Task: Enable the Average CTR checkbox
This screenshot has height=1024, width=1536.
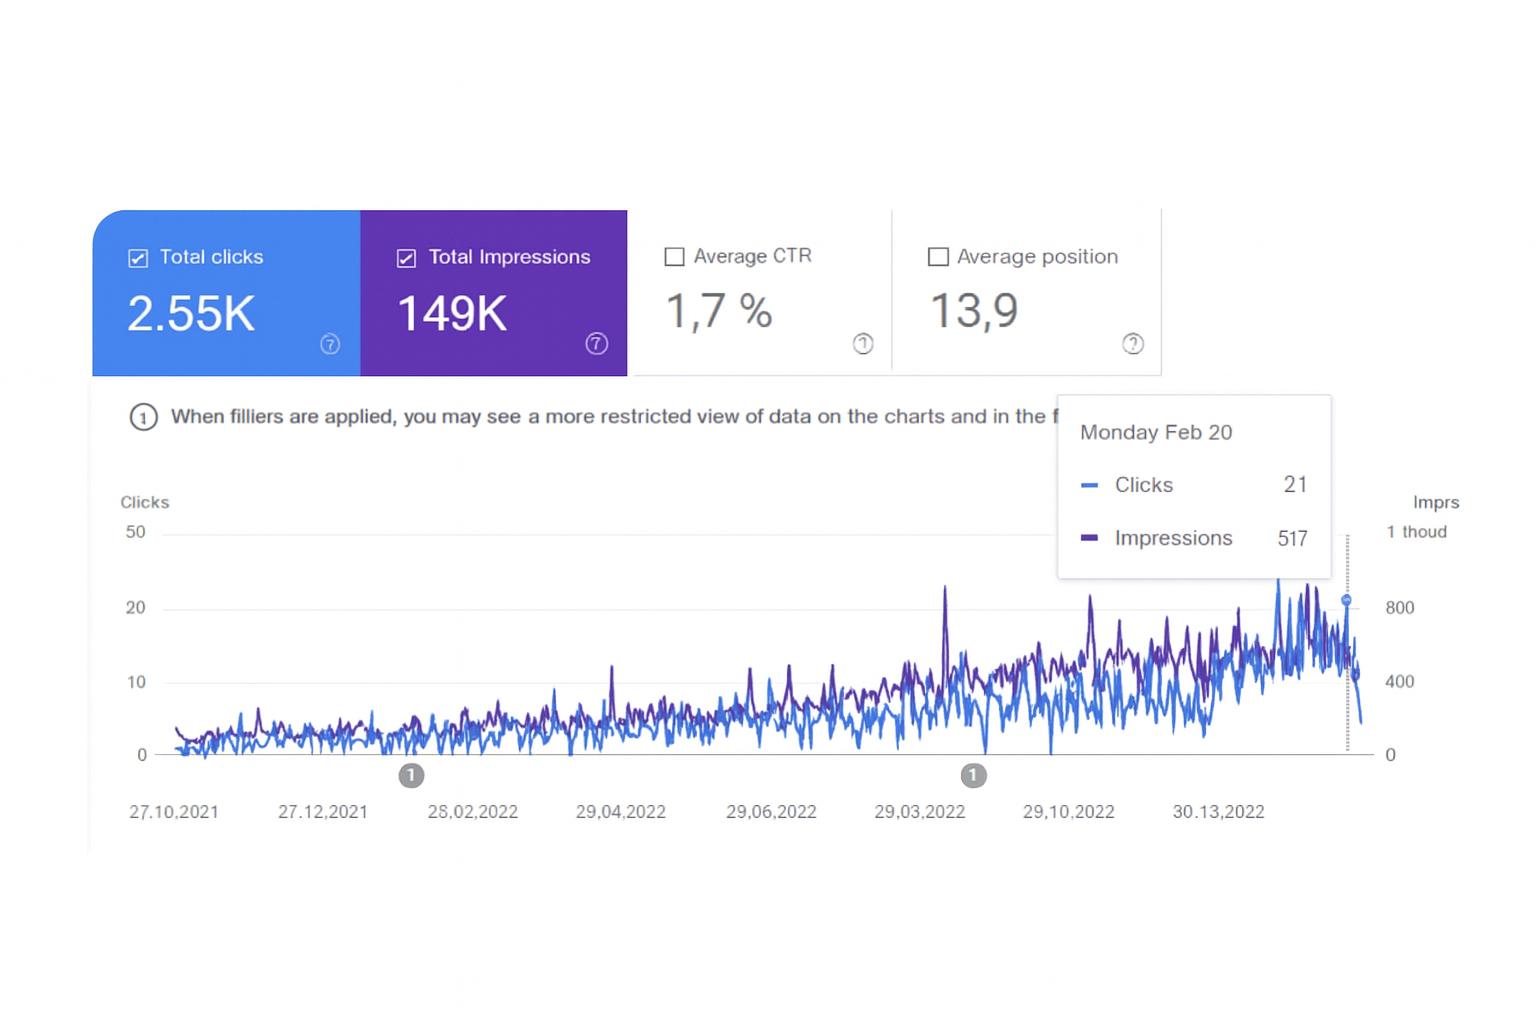Action: coord(675,257)
